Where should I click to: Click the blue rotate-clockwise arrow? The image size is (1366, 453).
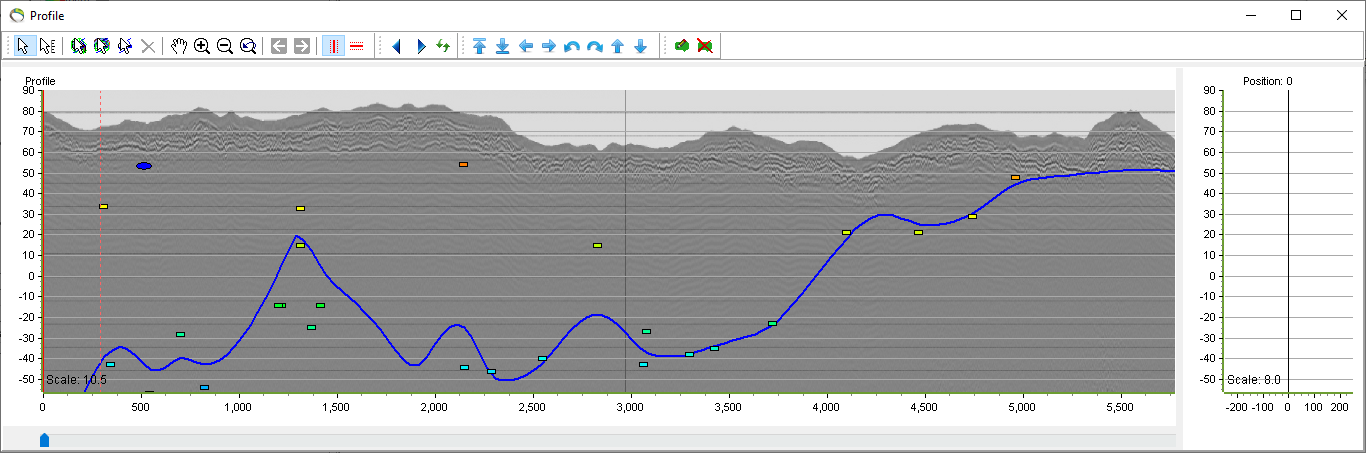595,46
